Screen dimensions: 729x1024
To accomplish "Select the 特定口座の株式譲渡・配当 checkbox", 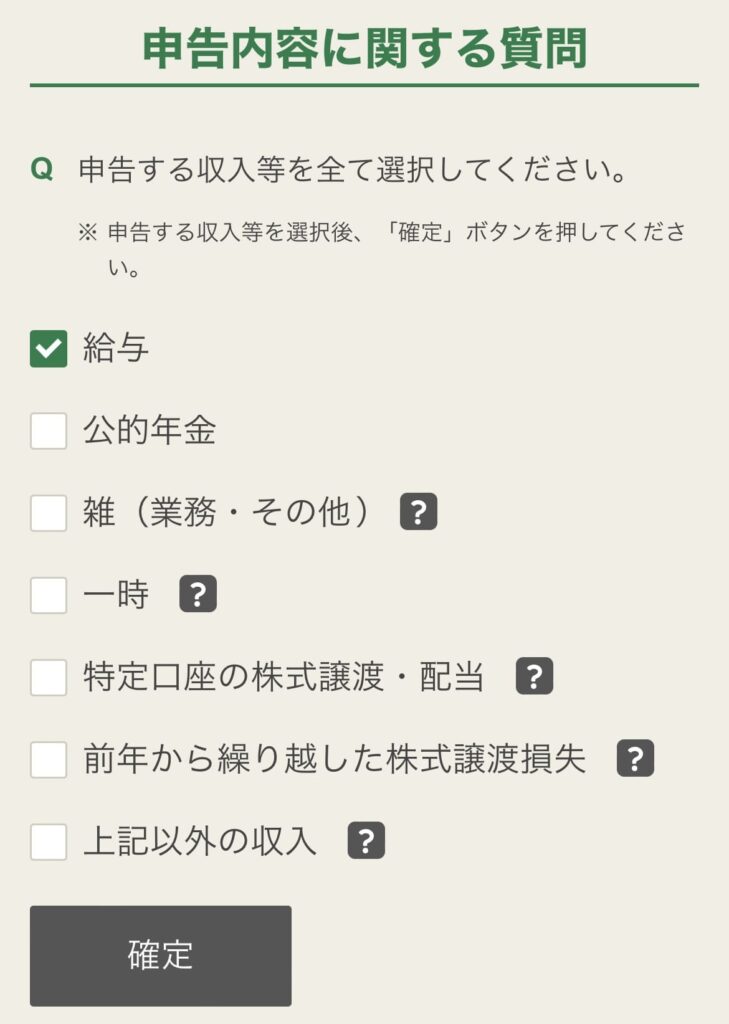I will [x=49, y=677].
